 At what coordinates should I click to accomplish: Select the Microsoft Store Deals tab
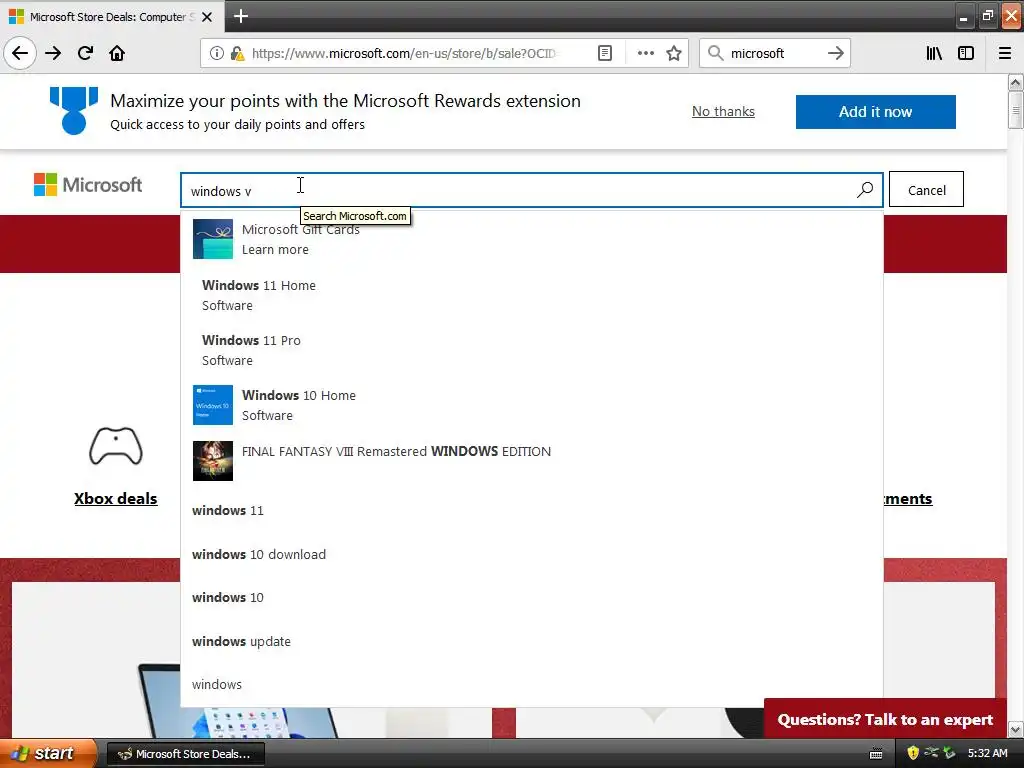(x=112, y=17)
